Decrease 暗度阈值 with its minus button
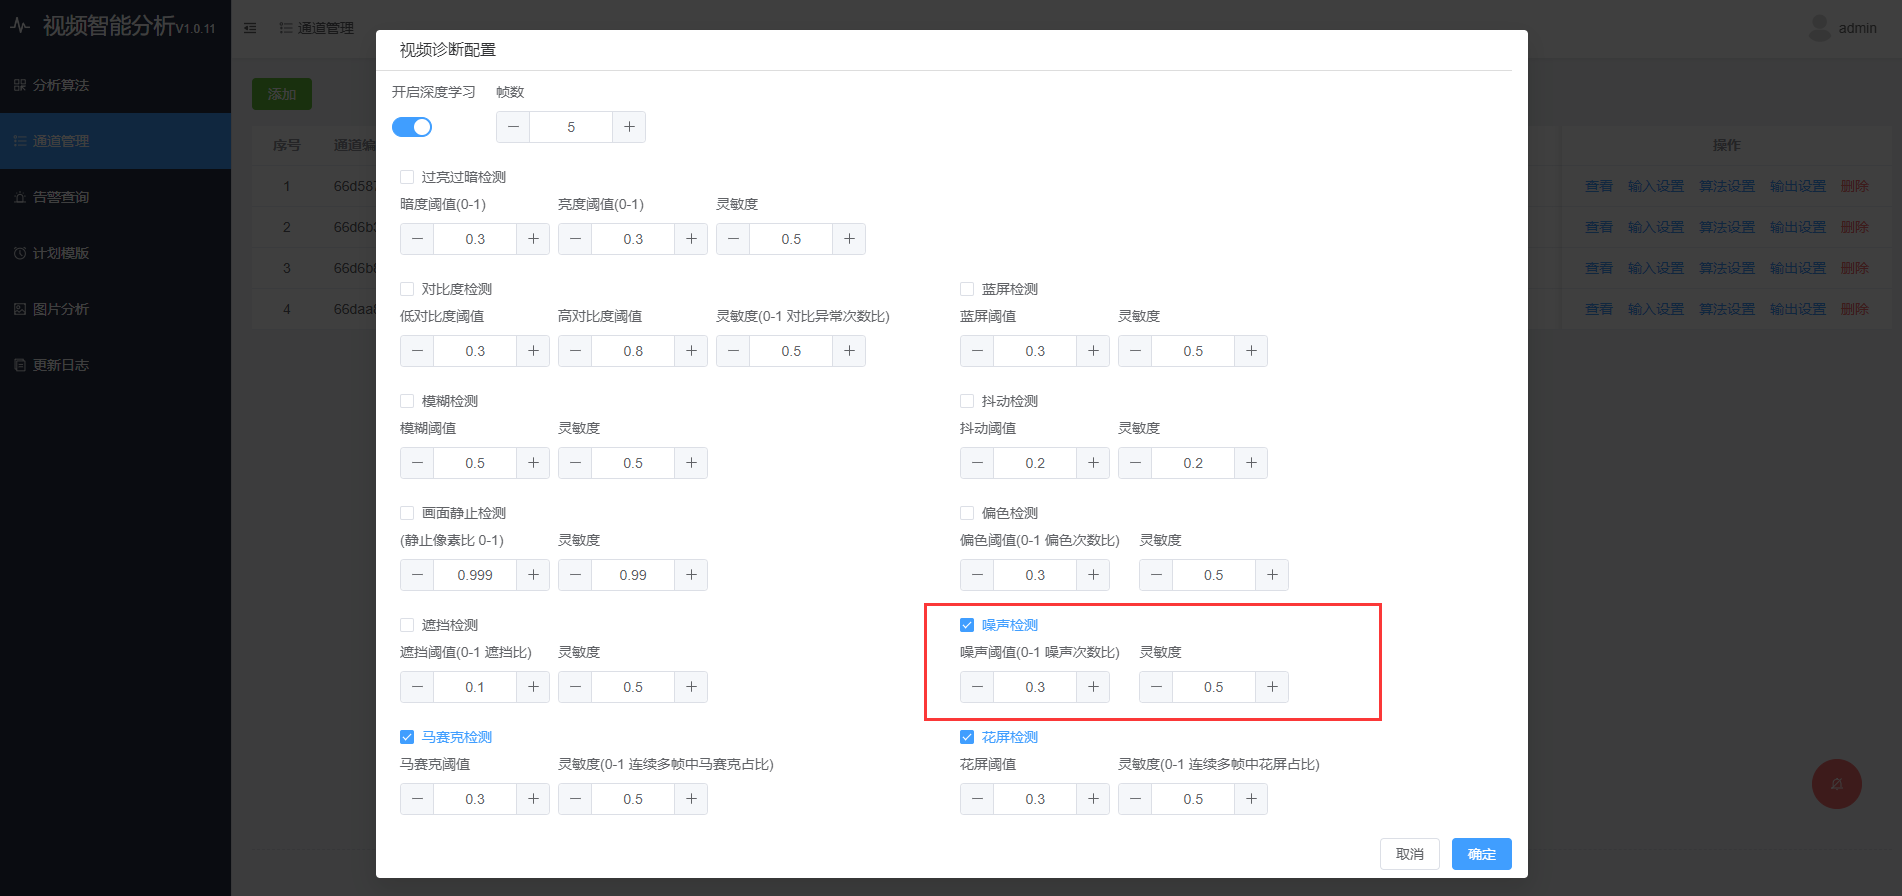The height and width of the screenshot is (896, 1902). [x=417, y=239]
